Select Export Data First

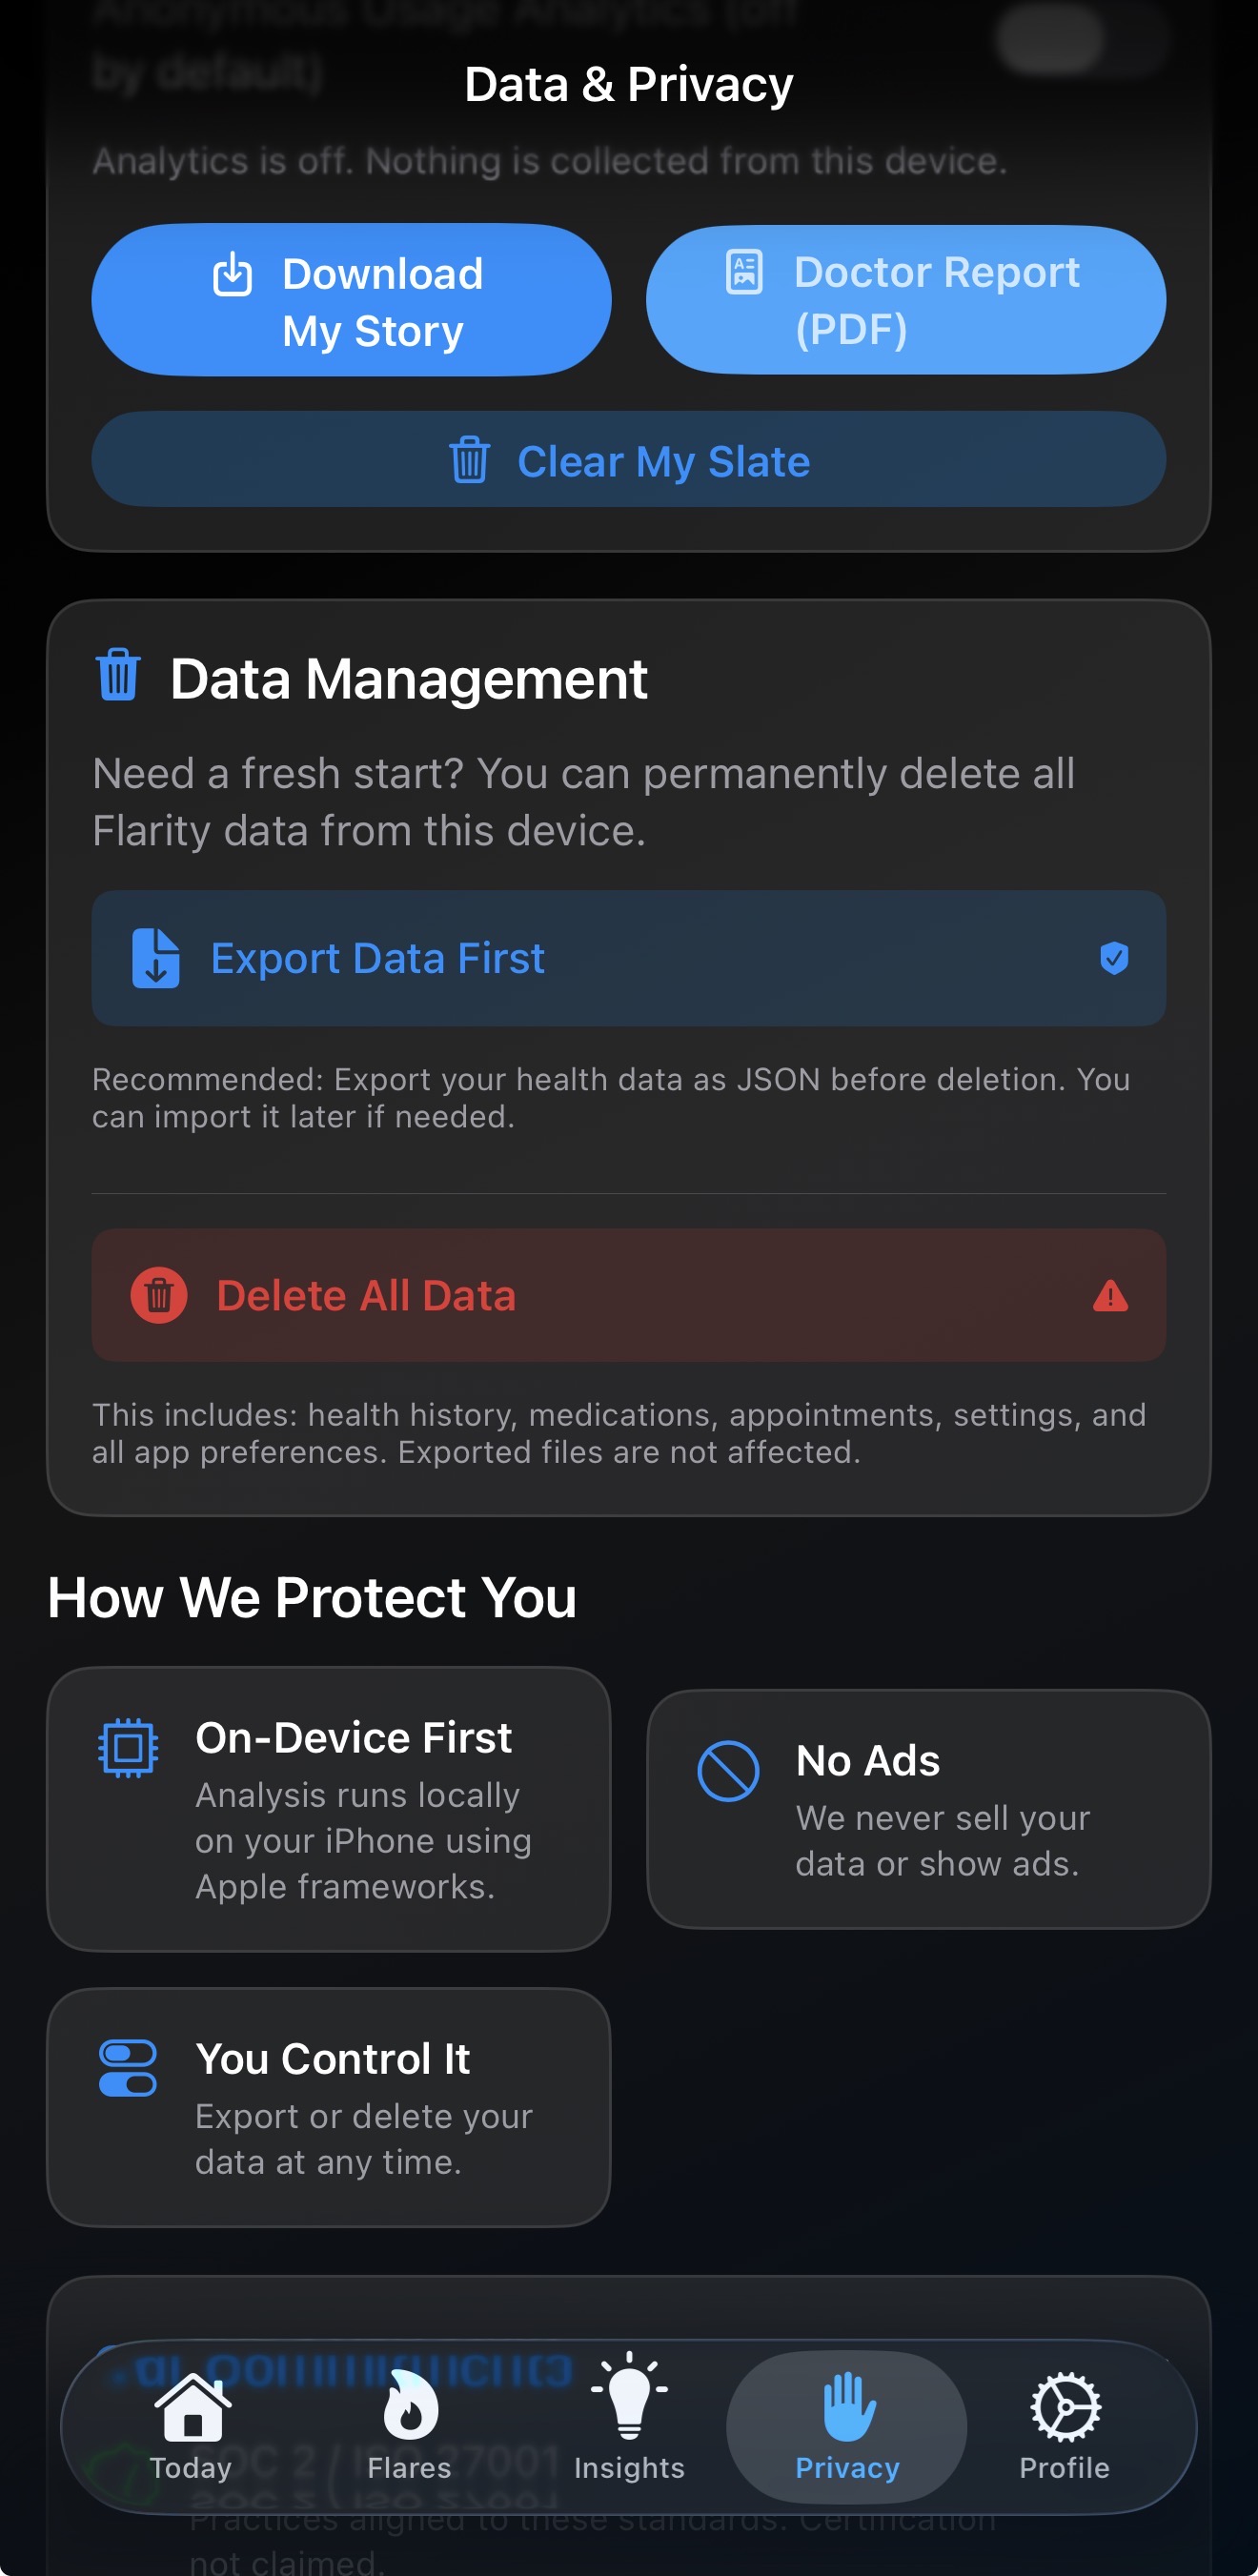pos(629,958)
